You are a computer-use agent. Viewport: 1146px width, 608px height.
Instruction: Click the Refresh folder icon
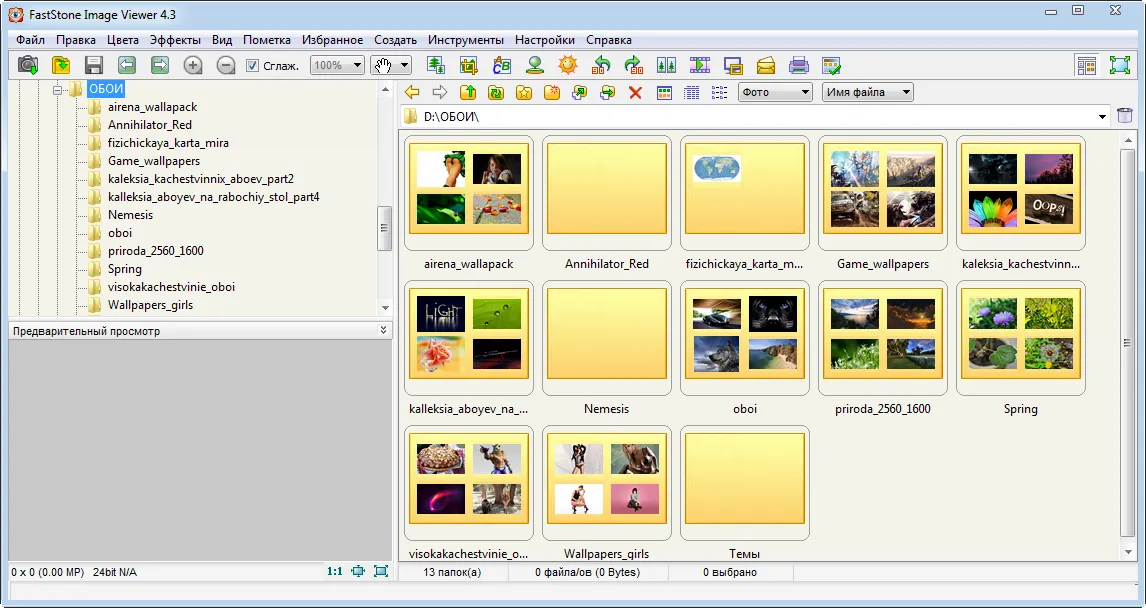496,92
